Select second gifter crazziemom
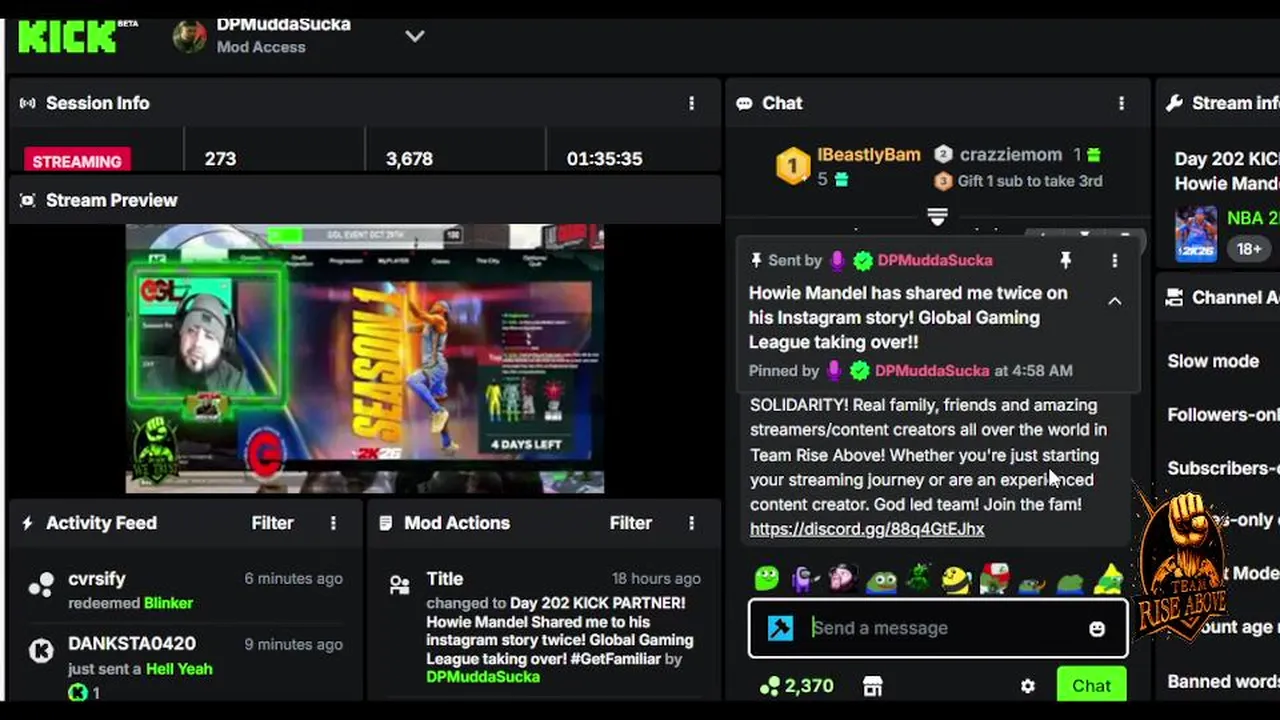Image resolution: width=1280 pixels, height=720 pixels. point(1010,155)
